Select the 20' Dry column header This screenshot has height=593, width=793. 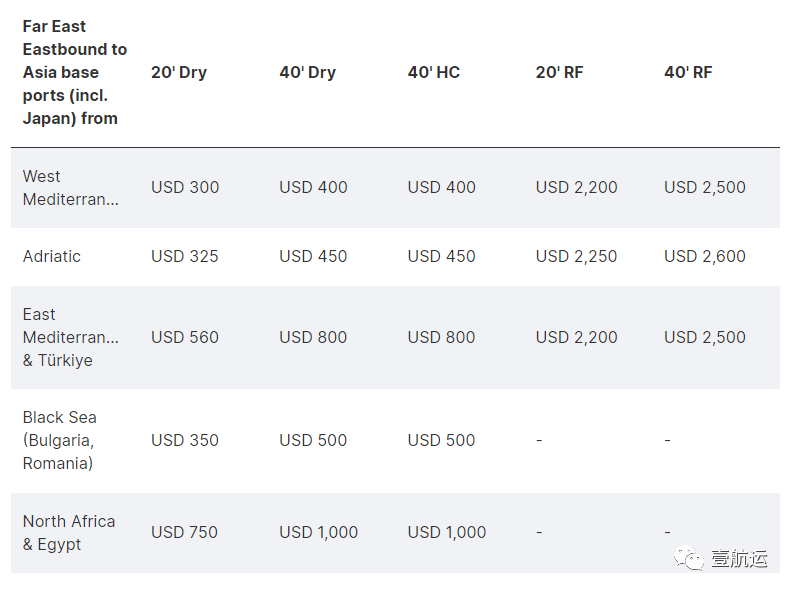click(x=179, y=72)
